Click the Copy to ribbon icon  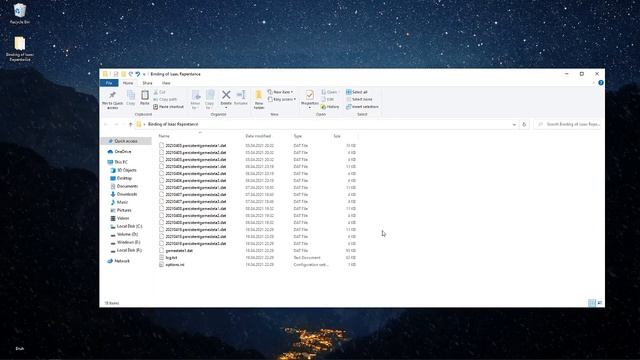(x=210, y=96)
